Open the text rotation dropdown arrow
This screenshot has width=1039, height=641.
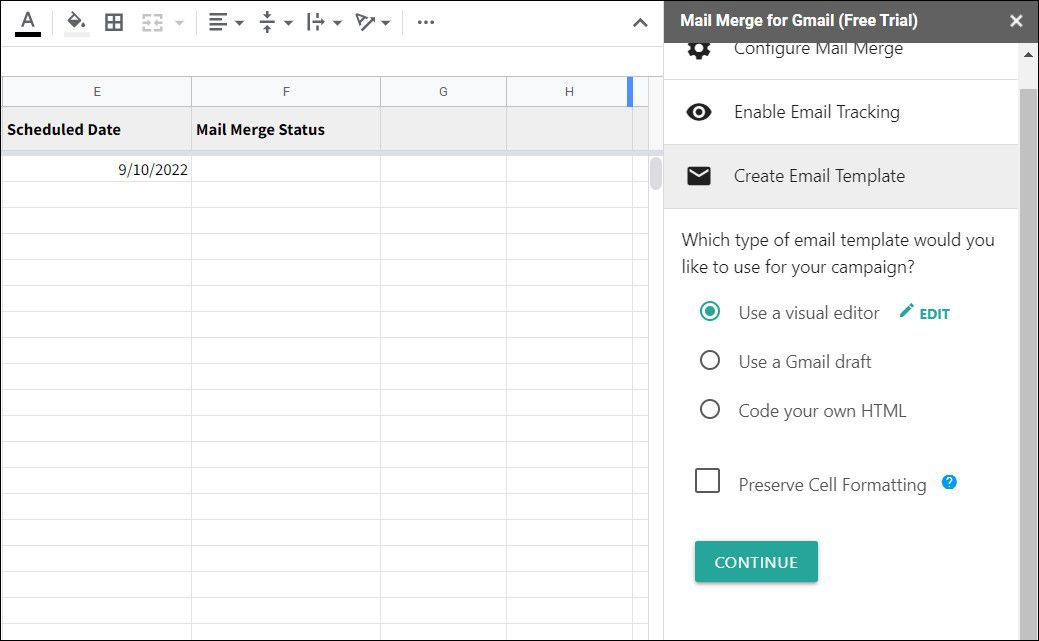click(386, 23)
